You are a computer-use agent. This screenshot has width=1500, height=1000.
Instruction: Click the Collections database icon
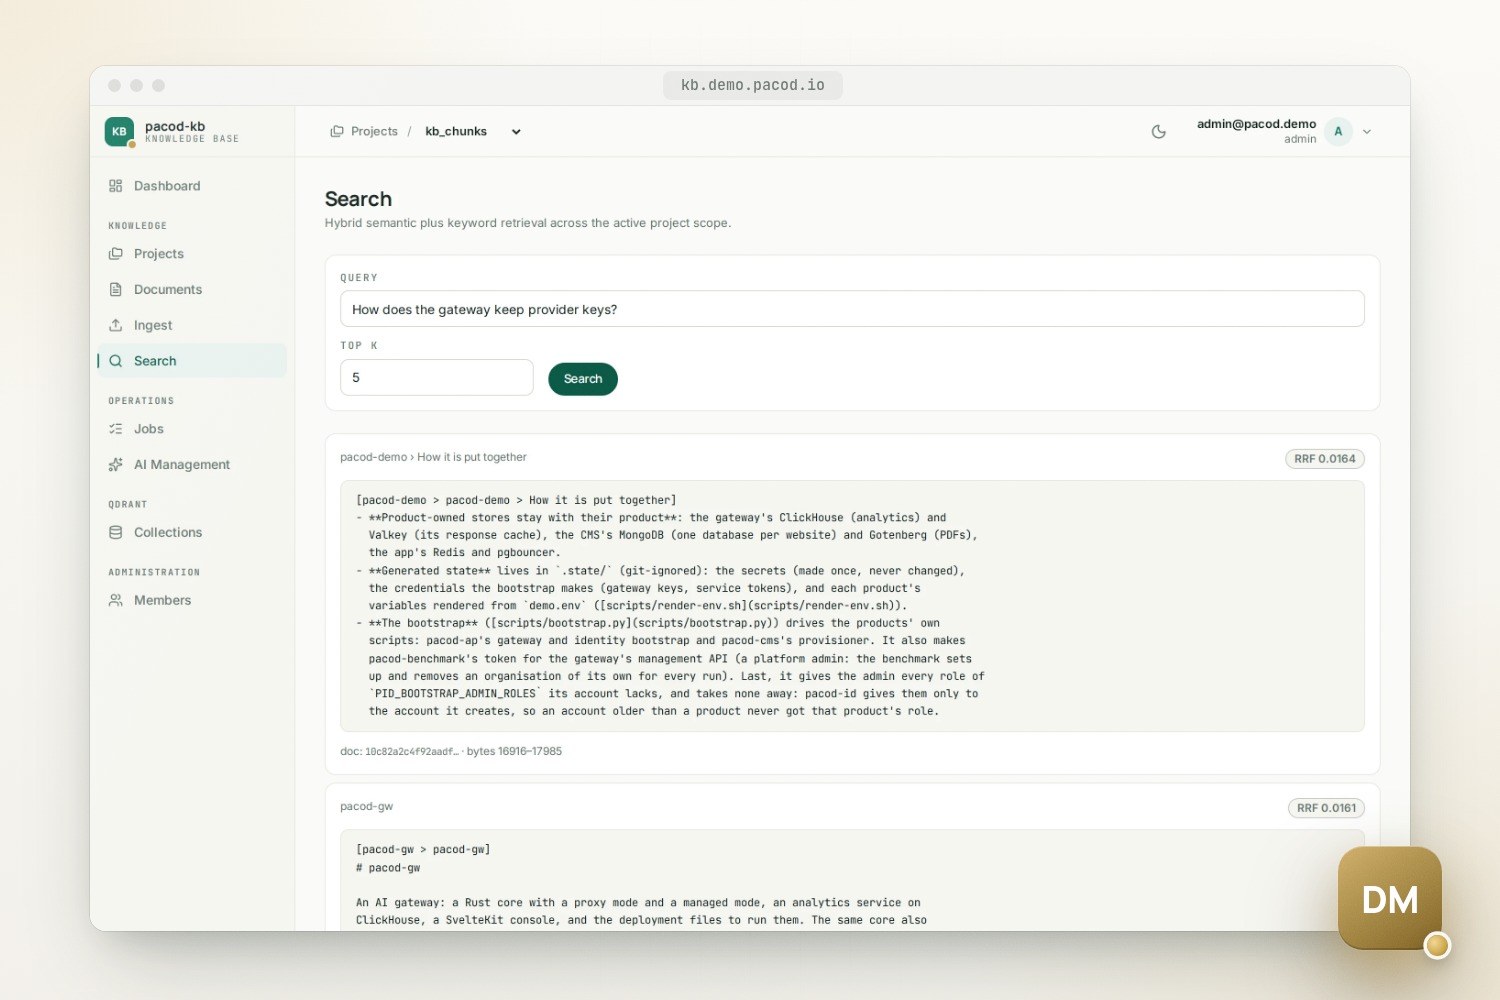click(116, 533)
